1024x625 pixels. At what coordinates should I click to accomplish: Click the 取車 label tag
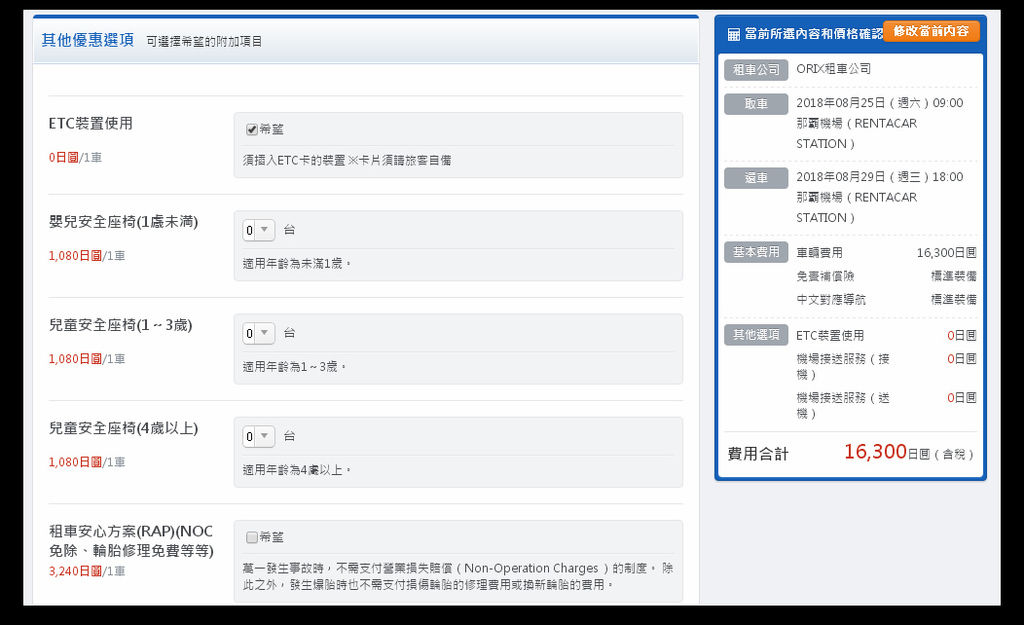756,104
